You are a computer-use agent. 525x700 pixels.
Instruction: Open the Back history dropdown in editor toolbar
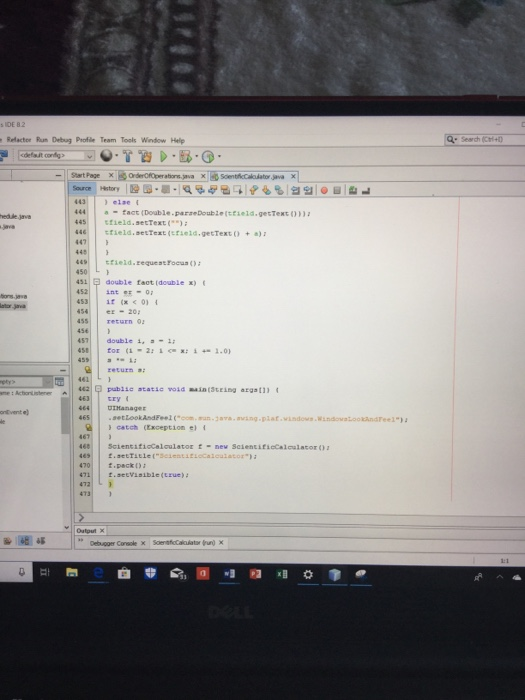157,190
